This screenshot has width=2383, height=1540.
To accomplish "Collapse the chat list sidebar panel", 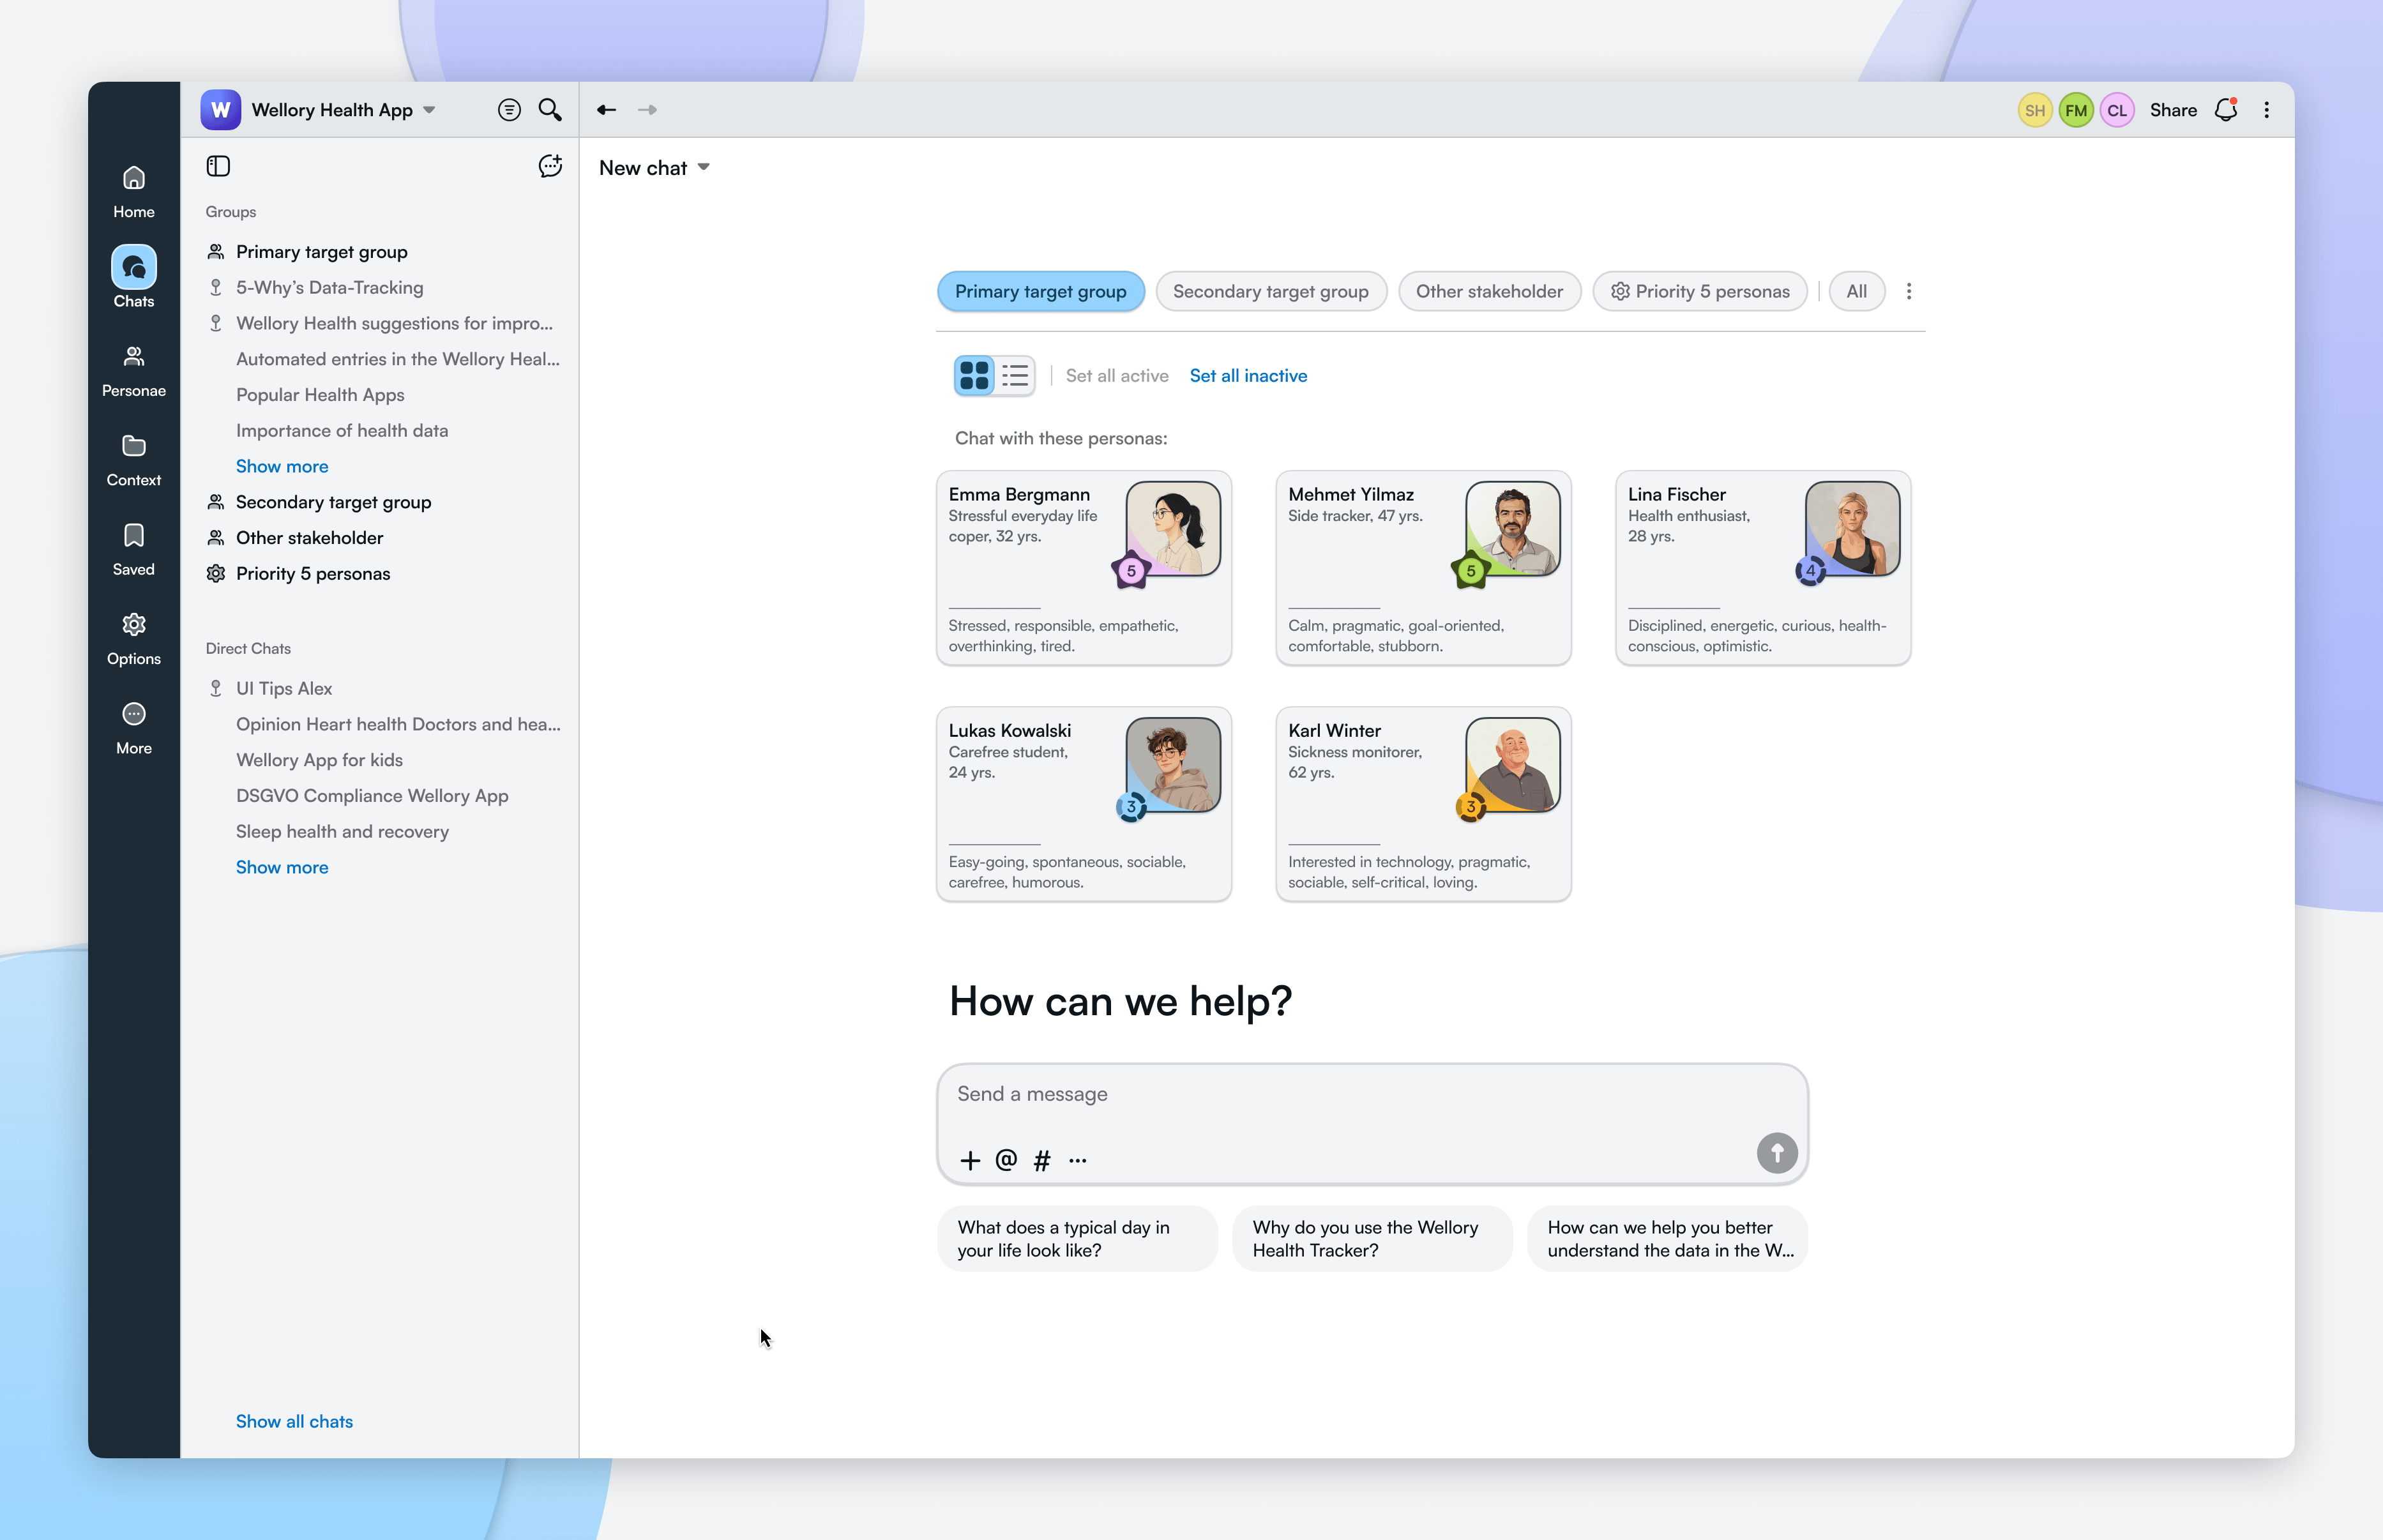I will pos(218,166).
